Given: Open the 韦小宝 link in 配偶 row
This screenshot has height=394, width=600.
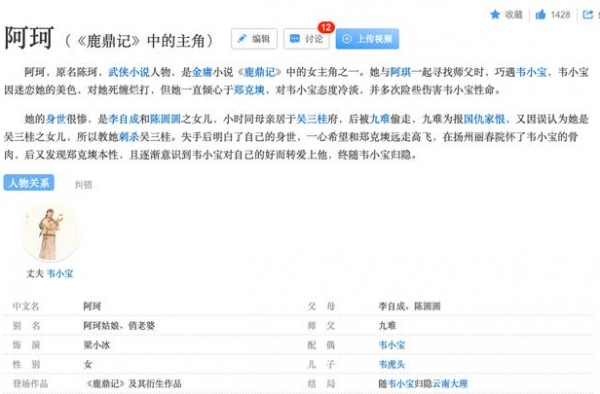Looking at the screenshot, I should tap(392, 345).
